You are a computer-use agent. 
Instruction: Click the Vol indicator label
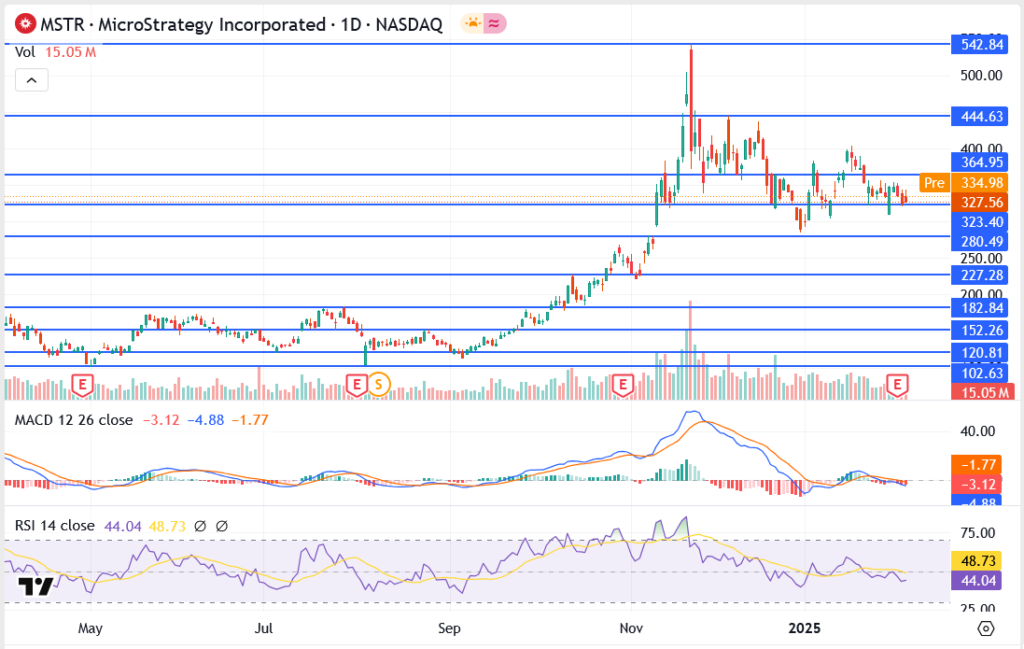(26, 53)
